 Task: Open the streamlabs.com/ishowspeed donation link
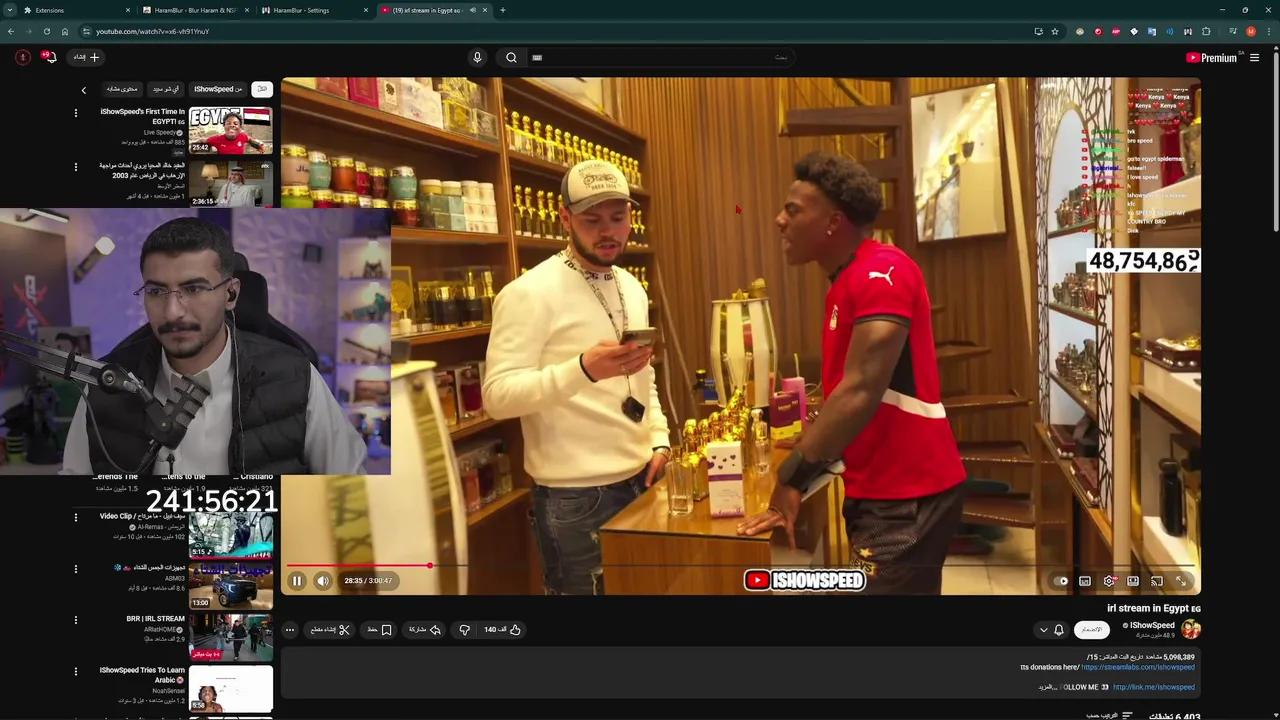pyautogui.click(x=1138, y=667)
